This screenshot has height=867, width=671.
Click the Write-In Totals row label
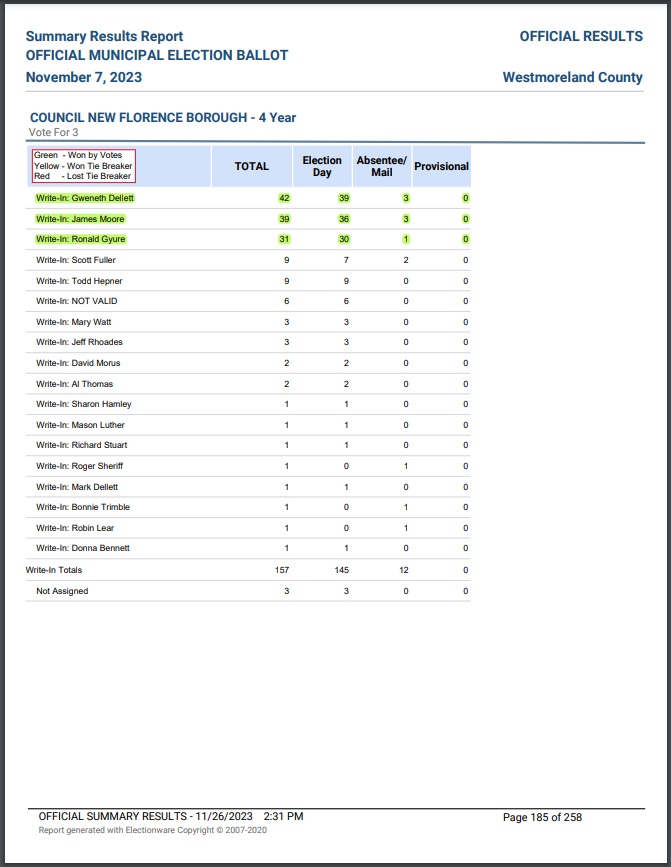point(54,570)
